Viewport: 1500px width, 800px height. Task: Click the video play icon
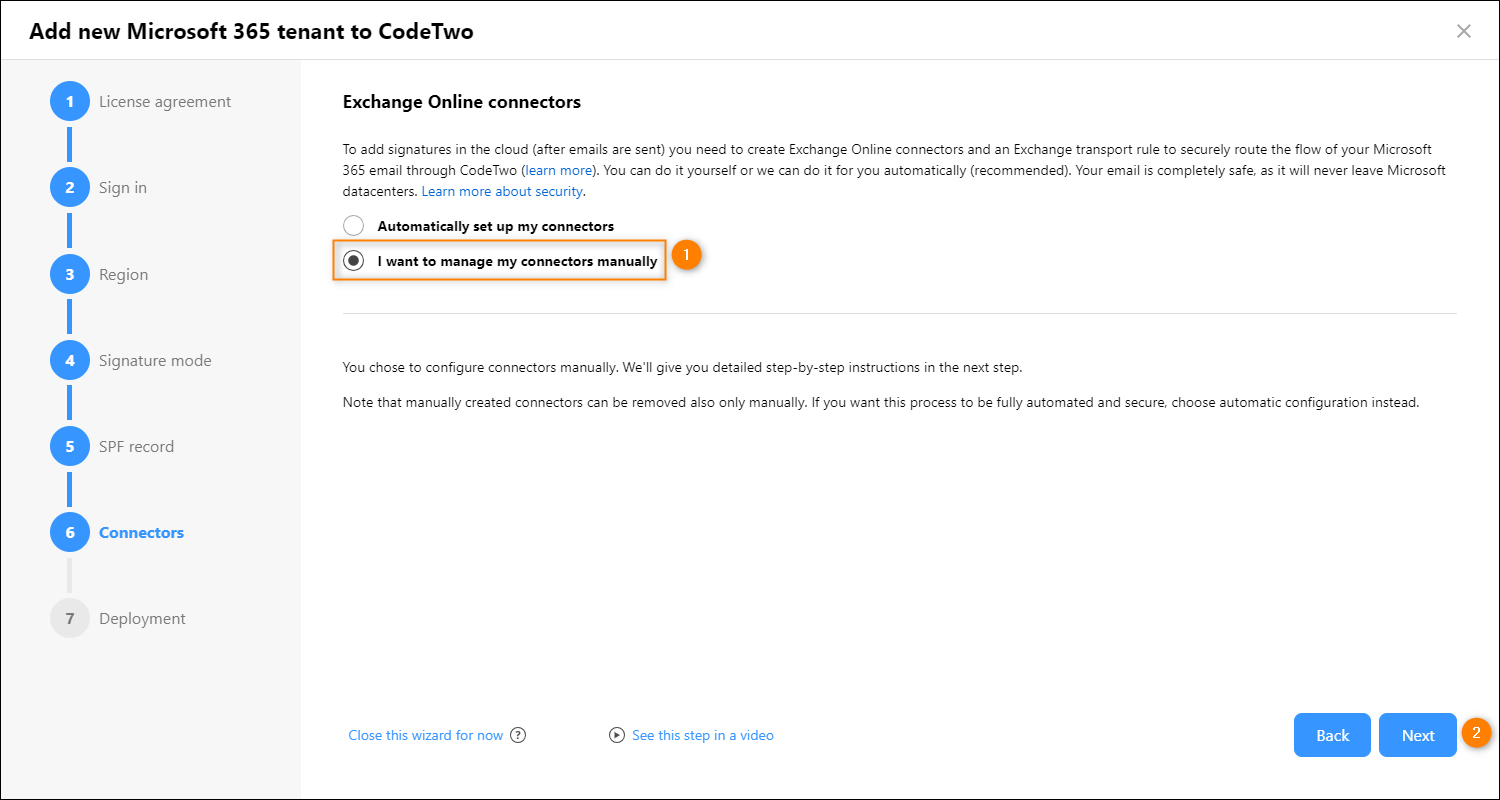[x=617, y=735]
